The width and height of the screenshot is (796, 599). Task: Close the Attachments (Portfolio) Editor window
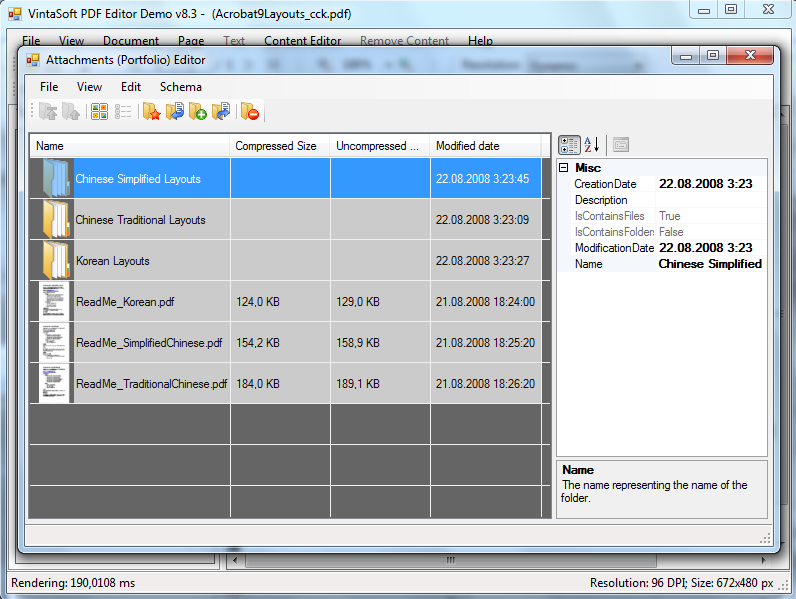[x=750, y=55]
